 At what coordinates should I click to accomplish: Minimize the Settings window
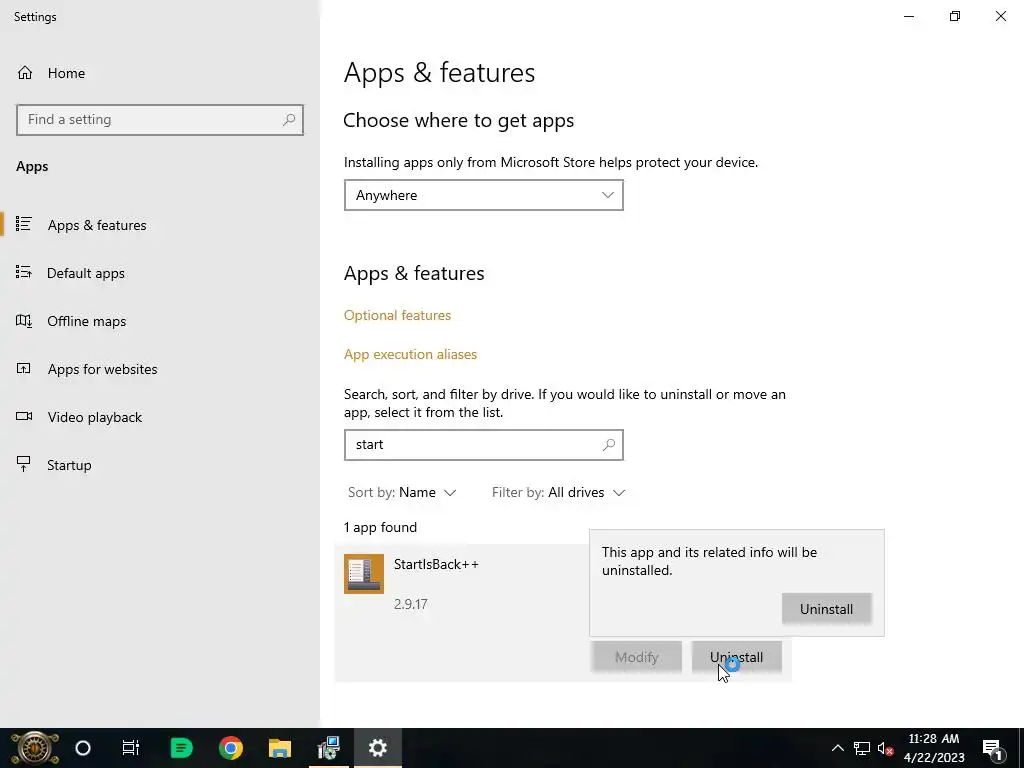pos(908,16)
